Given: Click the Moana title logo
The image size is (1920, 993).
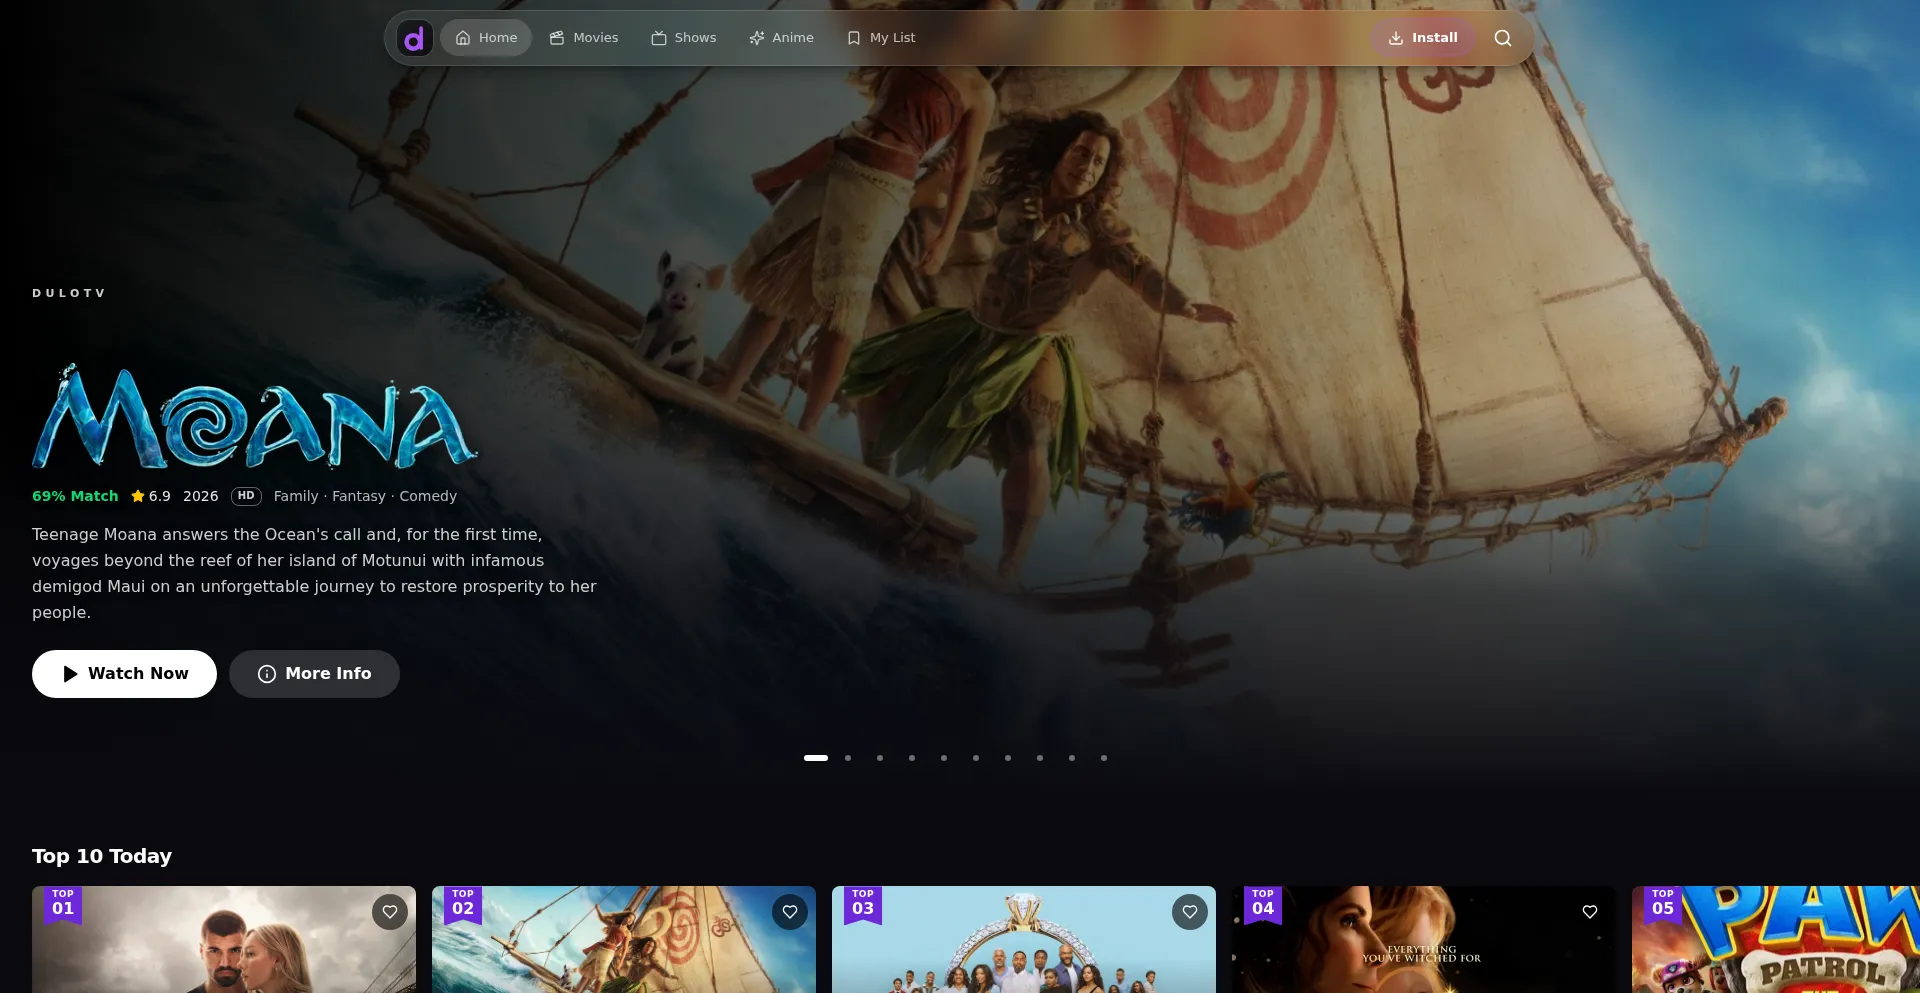Looking at the screenshot, I should [255, 416].
